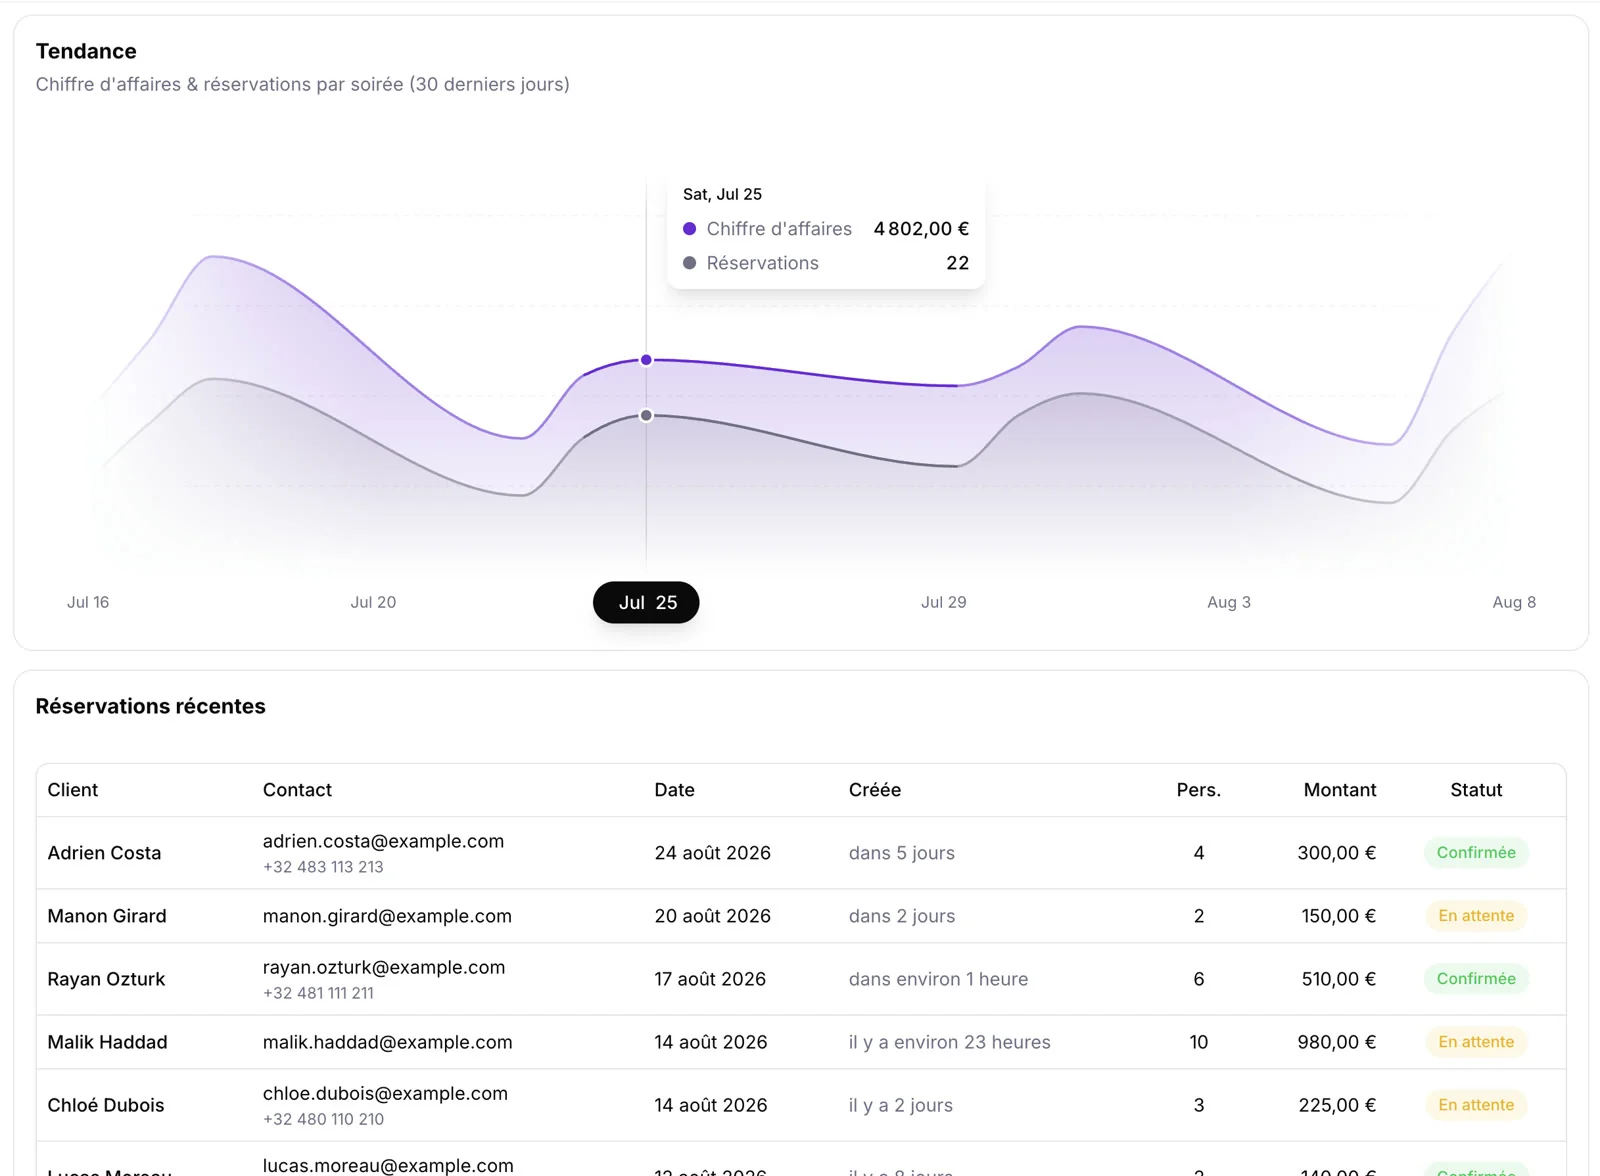Click Chloé Dubois's En attente badge
This screenshot has height=1176, width=1600.
1476,1105
